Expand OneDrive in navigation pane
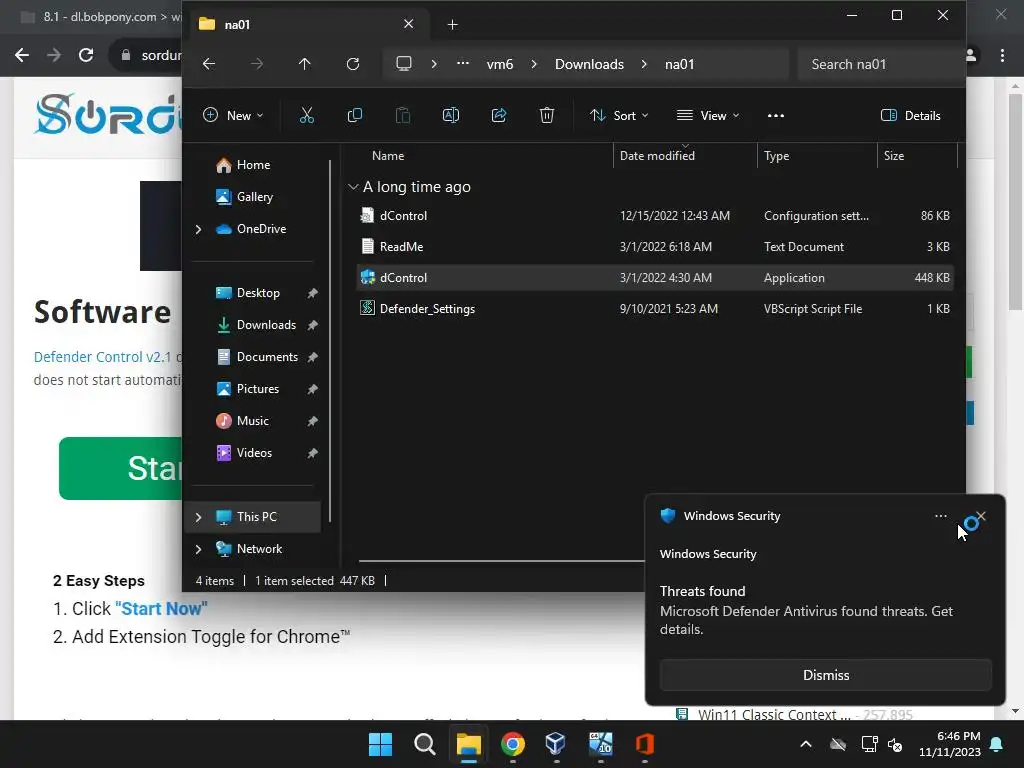Screen dimensions: 1024x768 pyautogui.click(x=199, y=229)
